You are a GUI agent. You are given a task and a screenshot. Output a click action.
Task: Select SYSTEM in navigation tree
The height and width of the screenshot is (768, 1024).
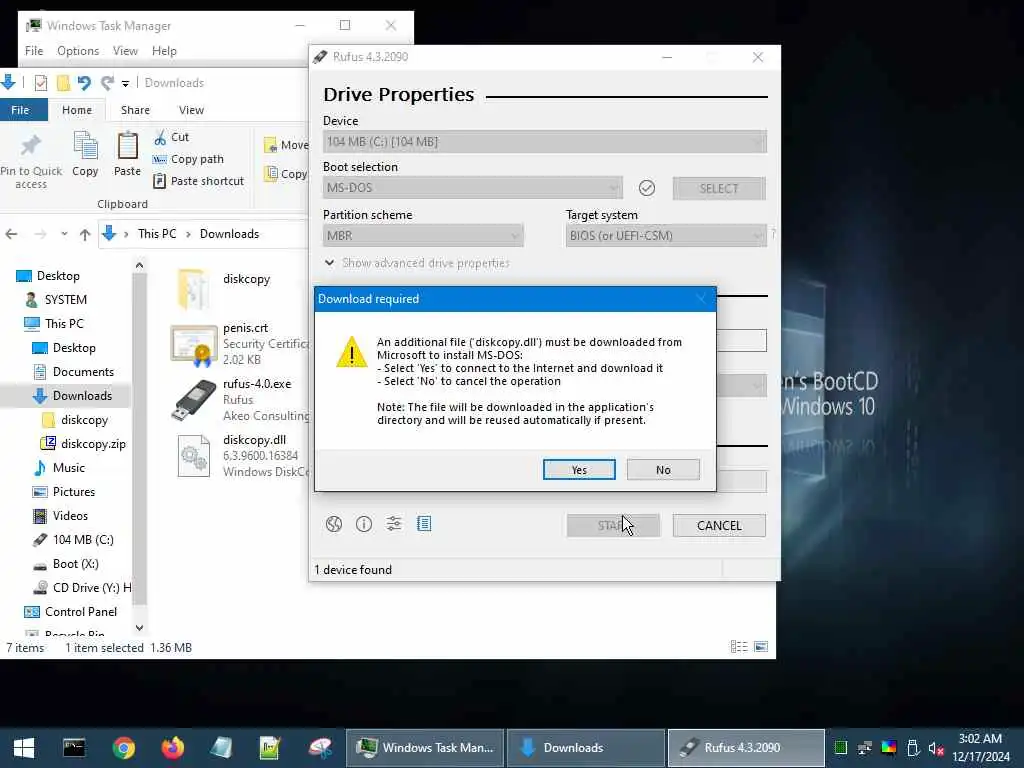(x=65, y=300)
